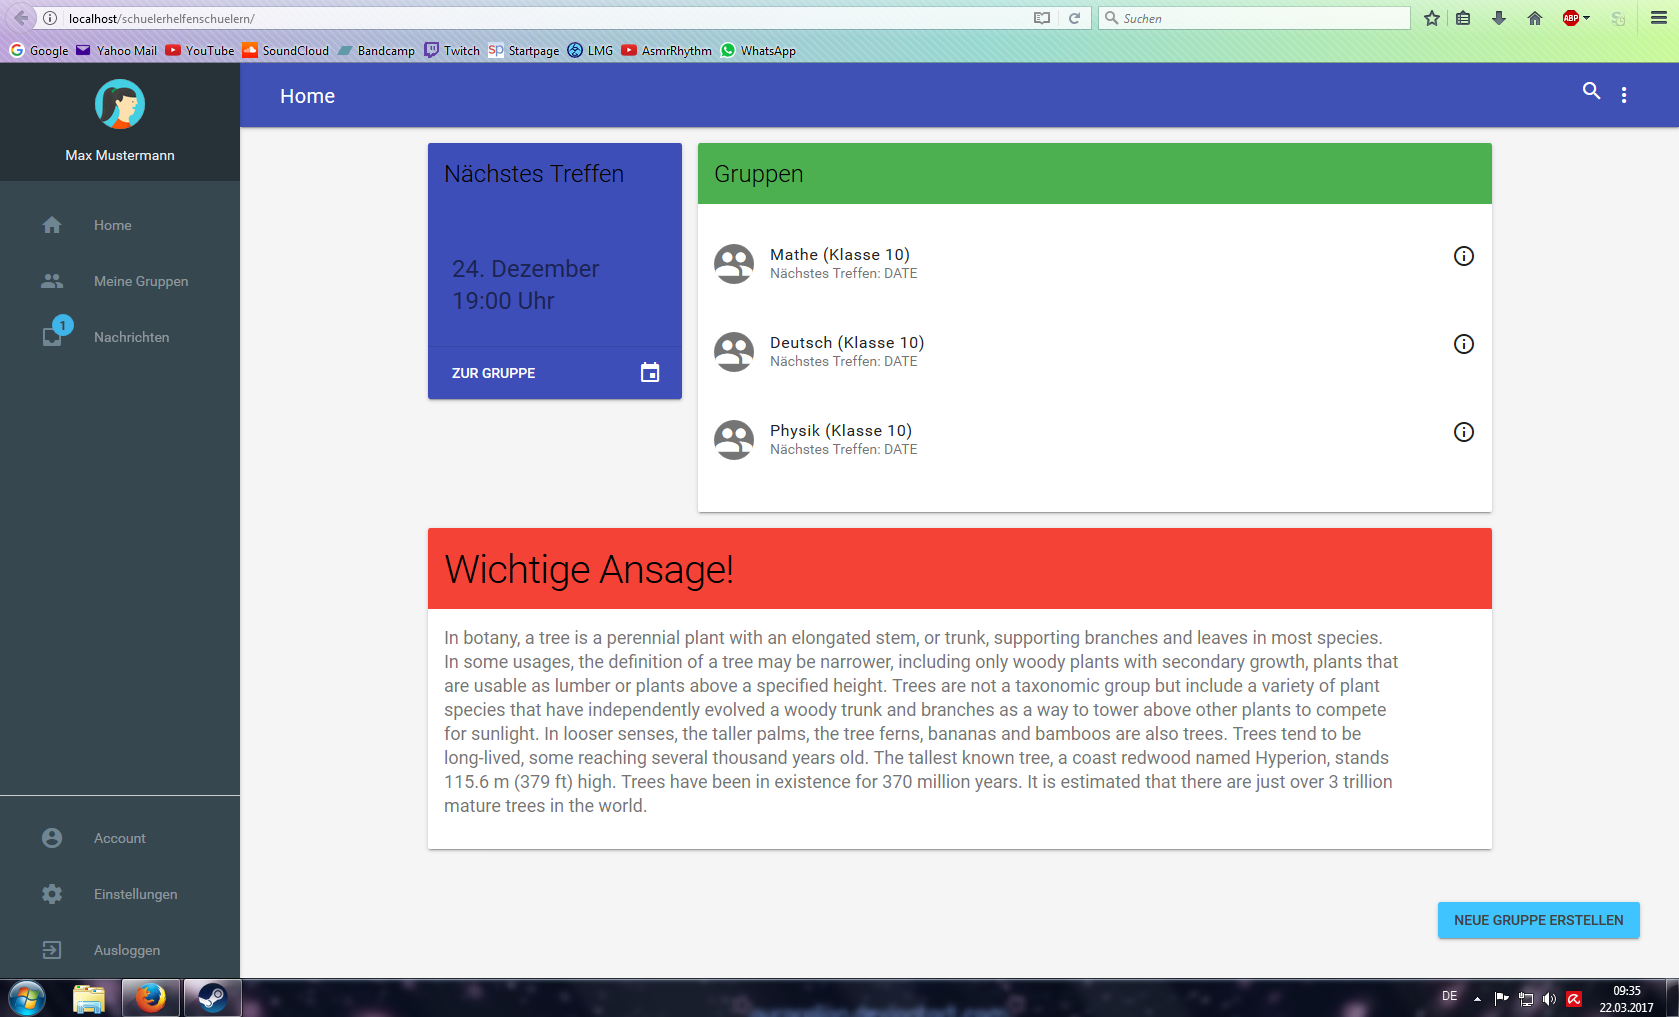1679x1017 pixels.
Task: Click the Physik group avatar icon
Action: [x=734, y=440]
